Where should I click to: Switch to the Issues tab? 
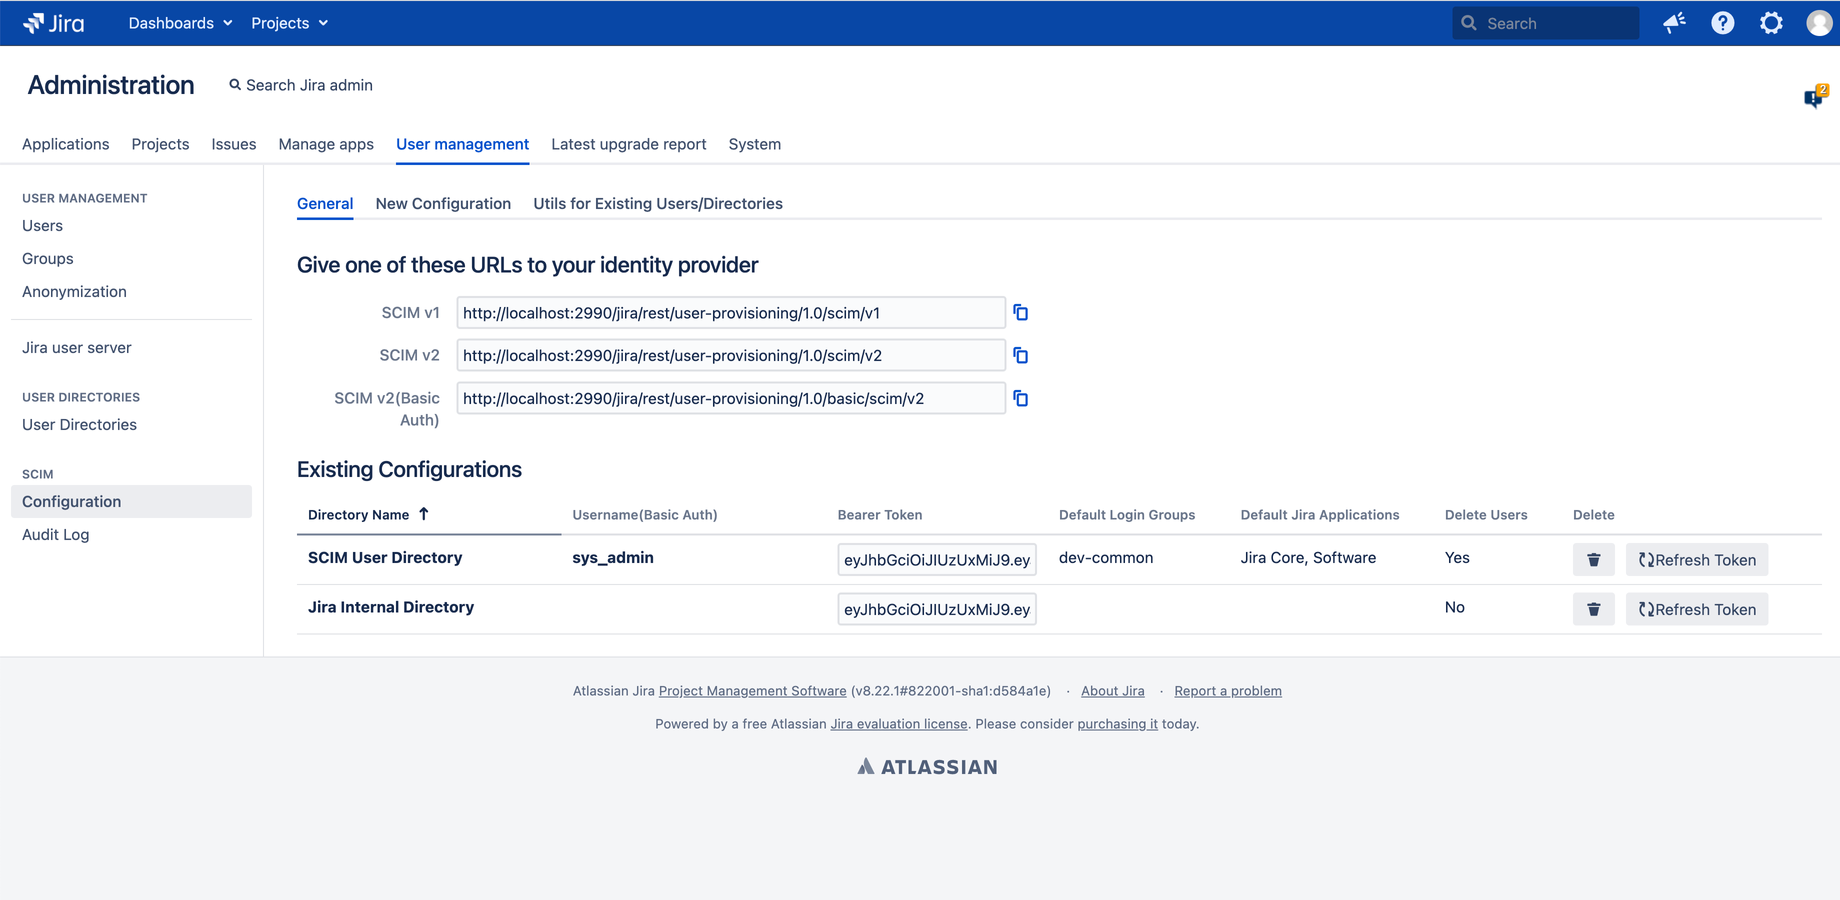tap(233, 144)
